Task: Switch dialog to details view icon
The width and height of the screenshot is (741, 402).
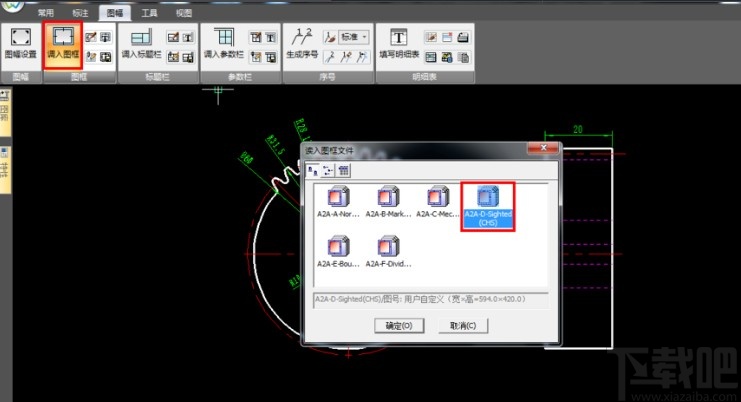Action: click(344, 171)
